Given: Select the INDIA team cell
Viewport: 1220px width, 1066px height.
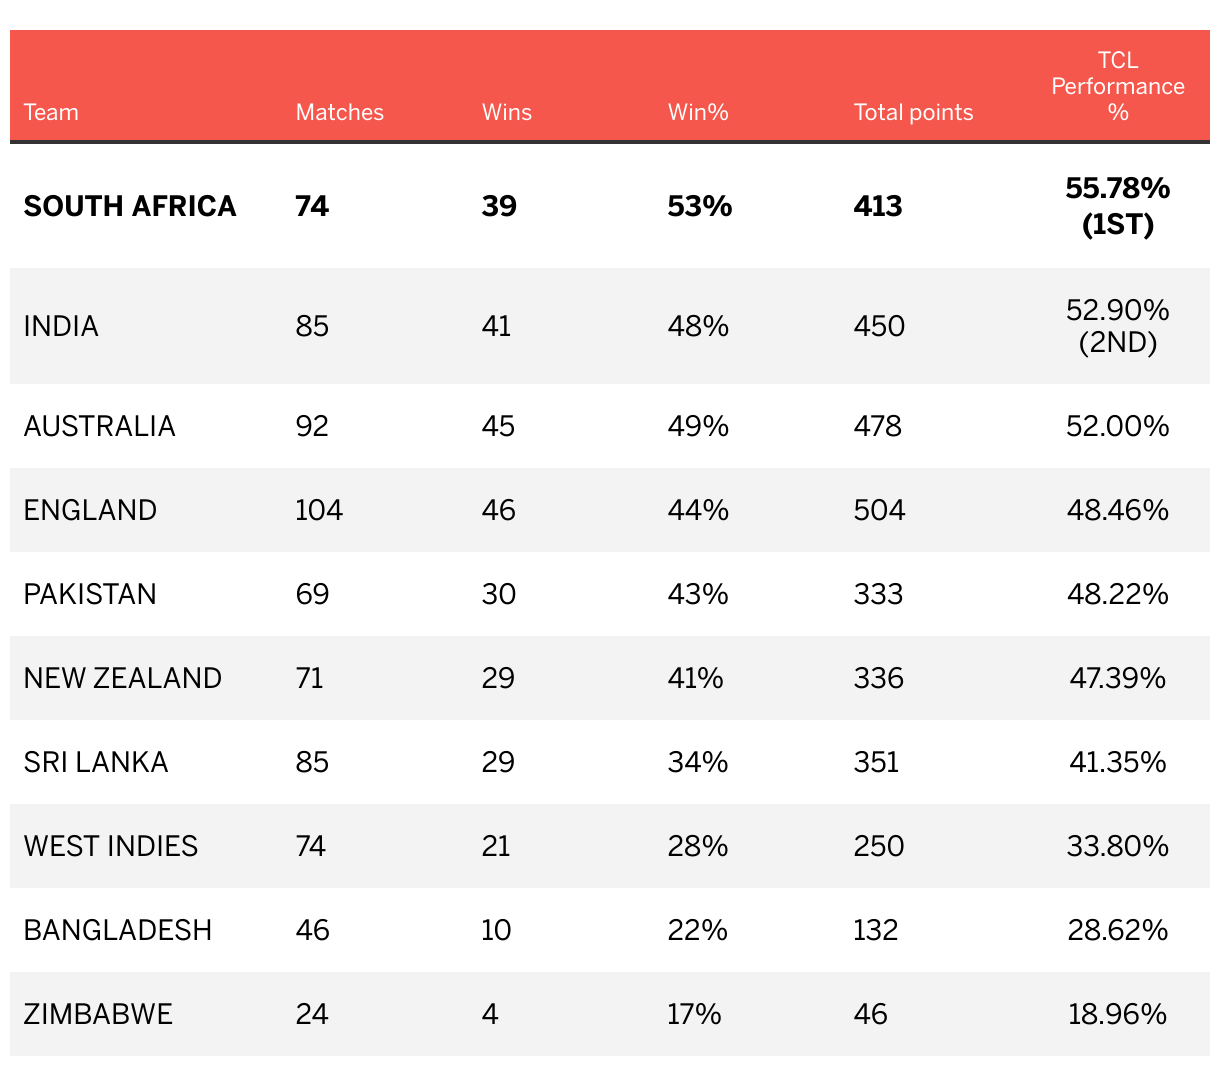Looking at the screenshot, I should click(61, 326).
